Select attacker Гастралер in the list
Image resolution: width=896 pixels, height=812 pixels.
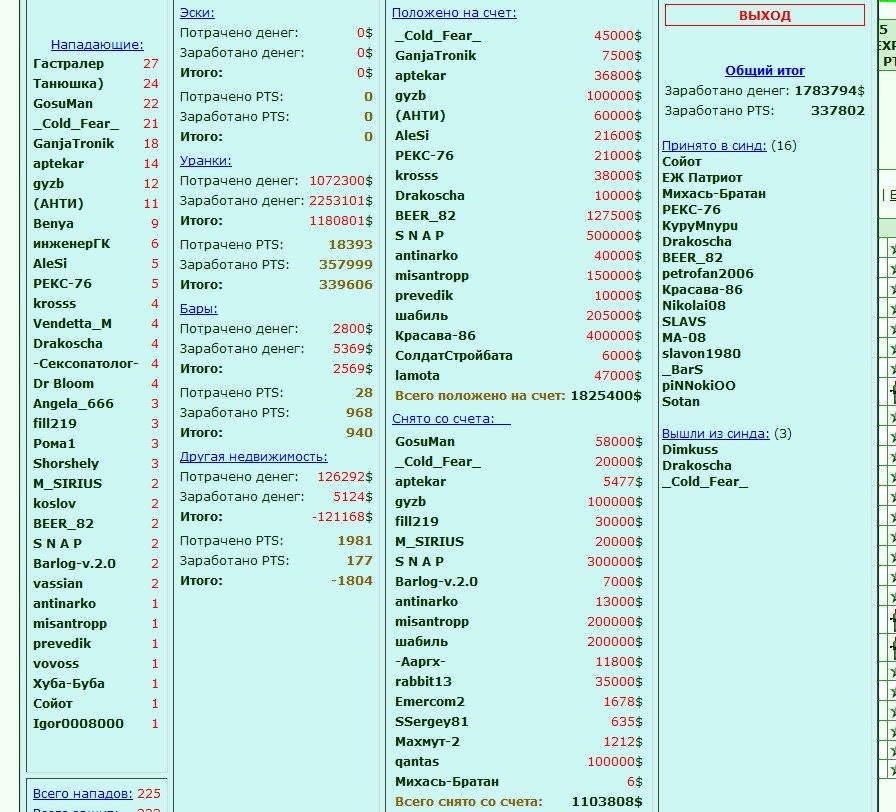click(x=69, y=64)
